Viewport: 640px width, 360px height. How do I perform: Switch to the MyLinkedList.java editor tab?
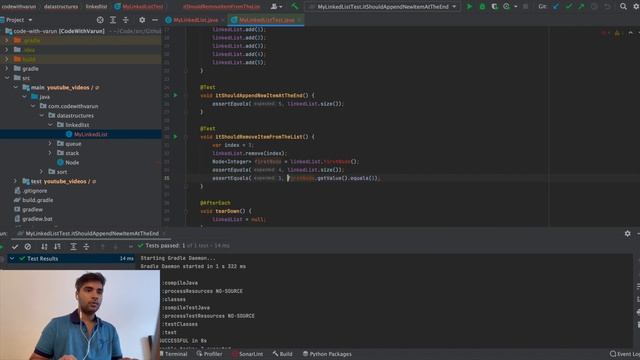click(195, 20)
